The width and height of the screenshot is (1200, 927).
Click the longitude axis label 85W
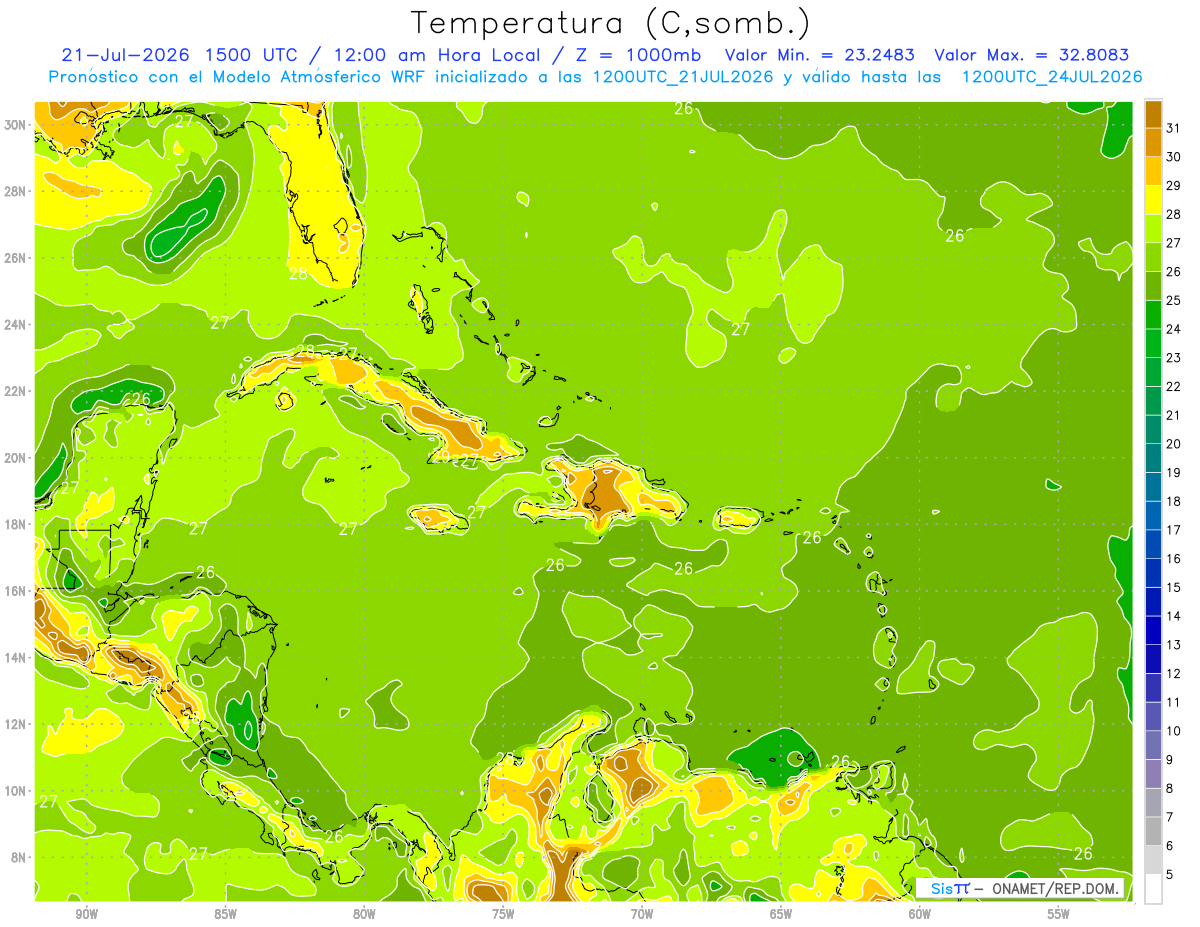click(225, 914)
